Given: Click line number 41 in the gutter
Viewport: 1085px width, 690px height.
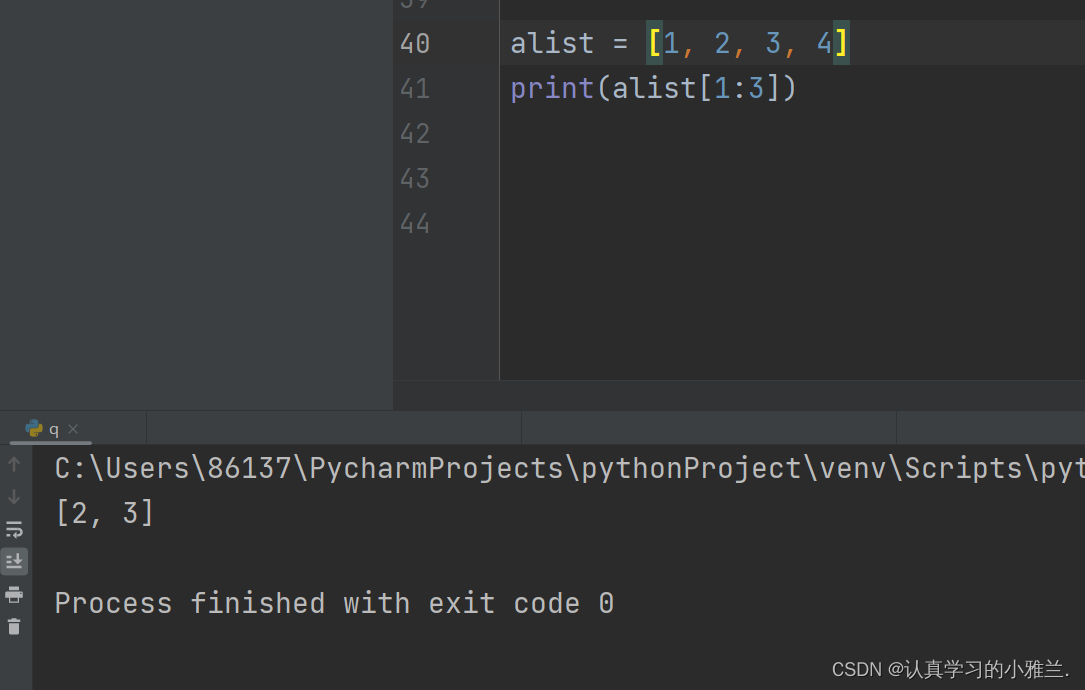Looking at the screenshot, I should click(414, 89).
